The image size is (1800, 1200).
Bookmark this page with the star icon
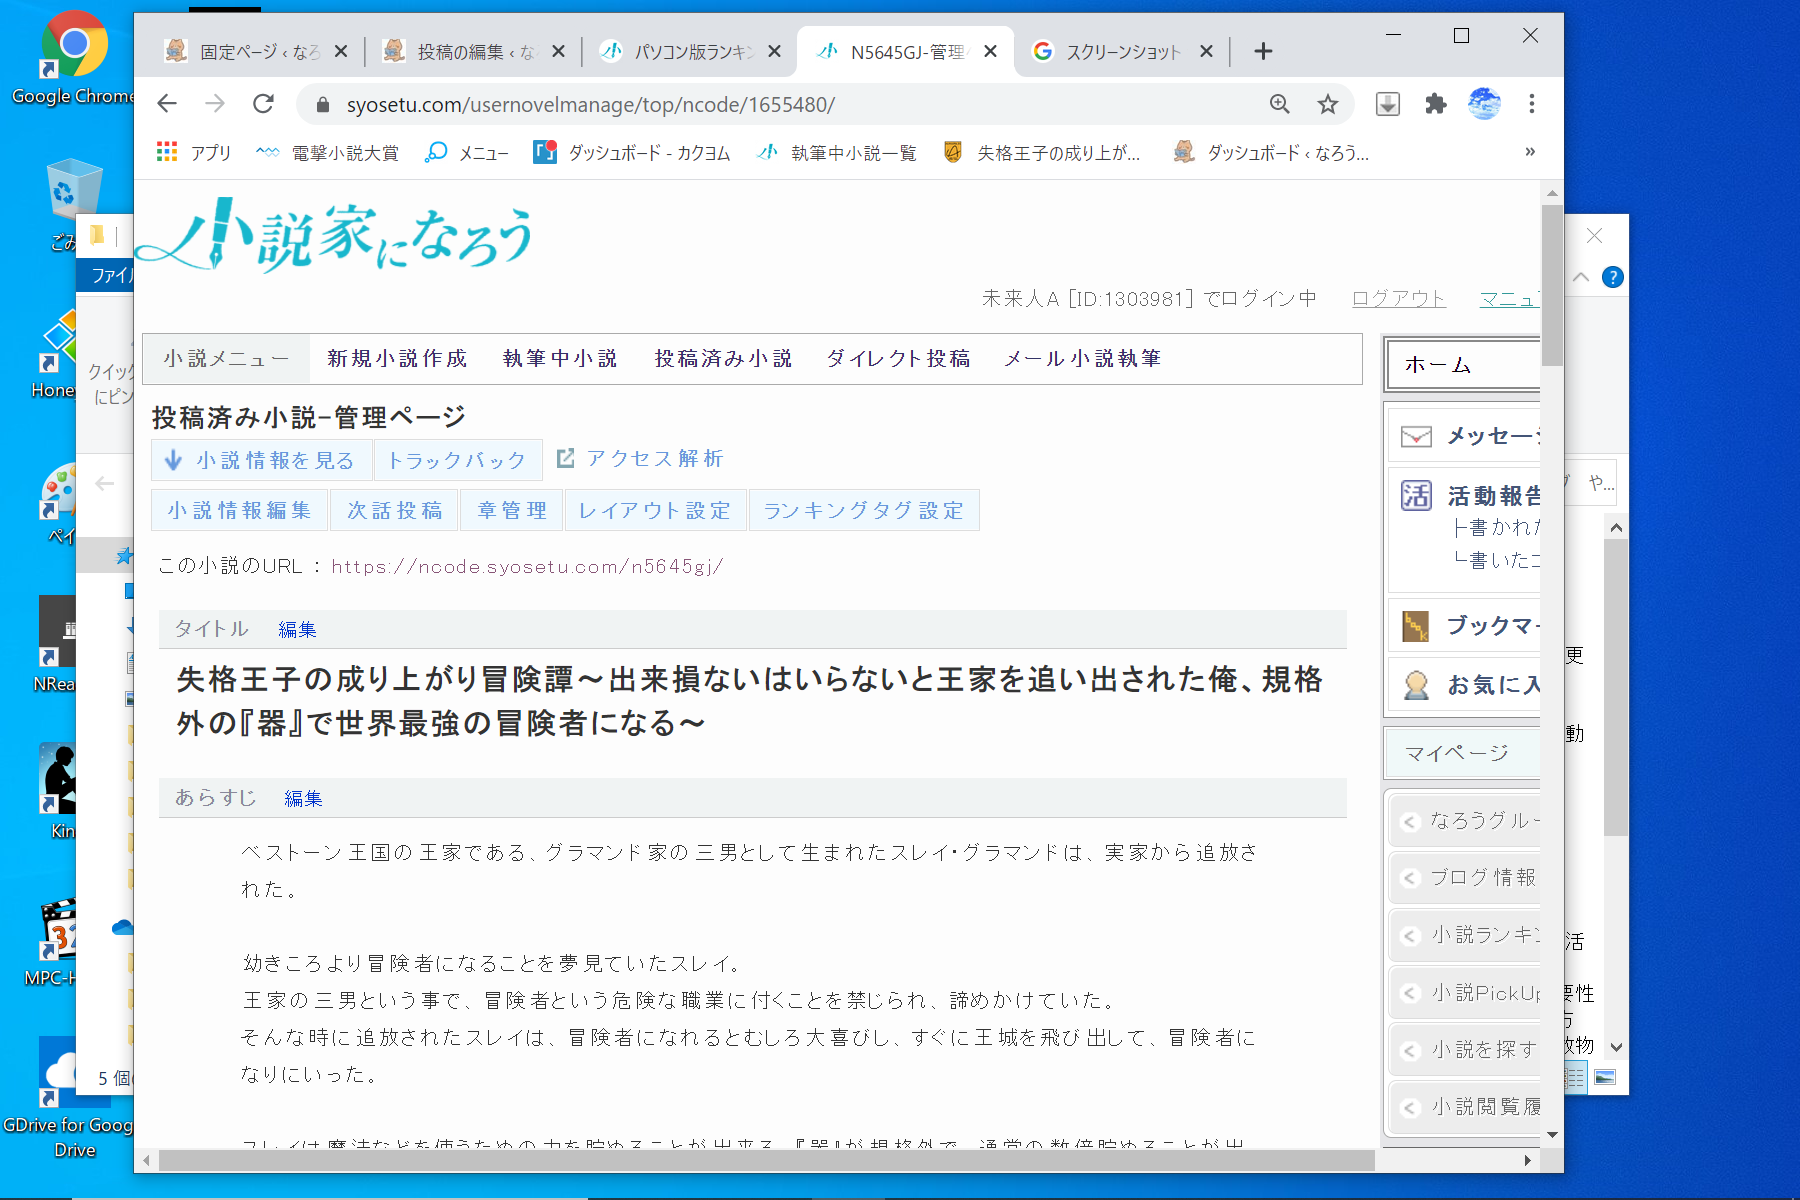coord(1327,104)
